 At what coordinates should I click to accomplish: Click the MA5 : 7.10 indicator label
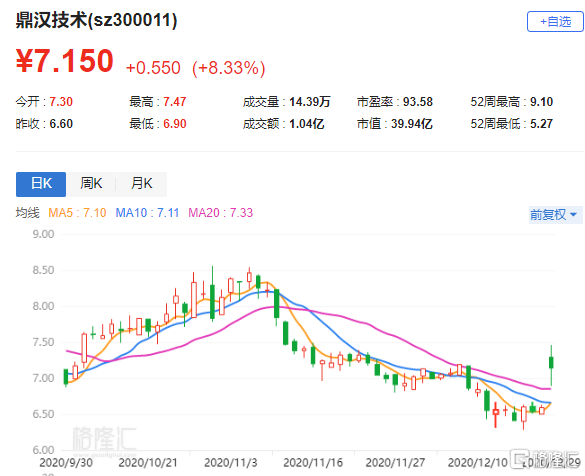77,213
